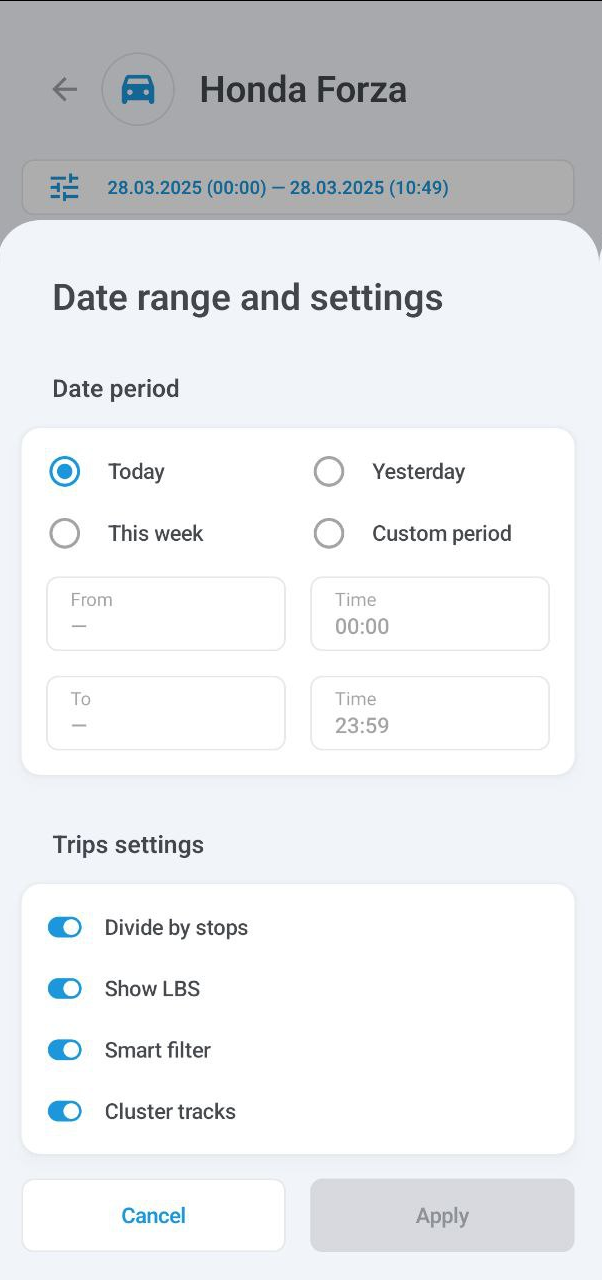Screen dimensions: 602x1280
Task: Open the To date field
Action: [x=166, y=713]
